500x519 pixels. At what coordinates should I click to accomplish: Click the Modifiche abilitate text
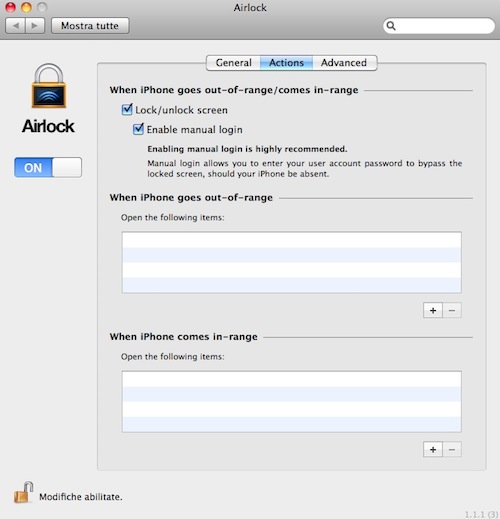tap(81, 497)
